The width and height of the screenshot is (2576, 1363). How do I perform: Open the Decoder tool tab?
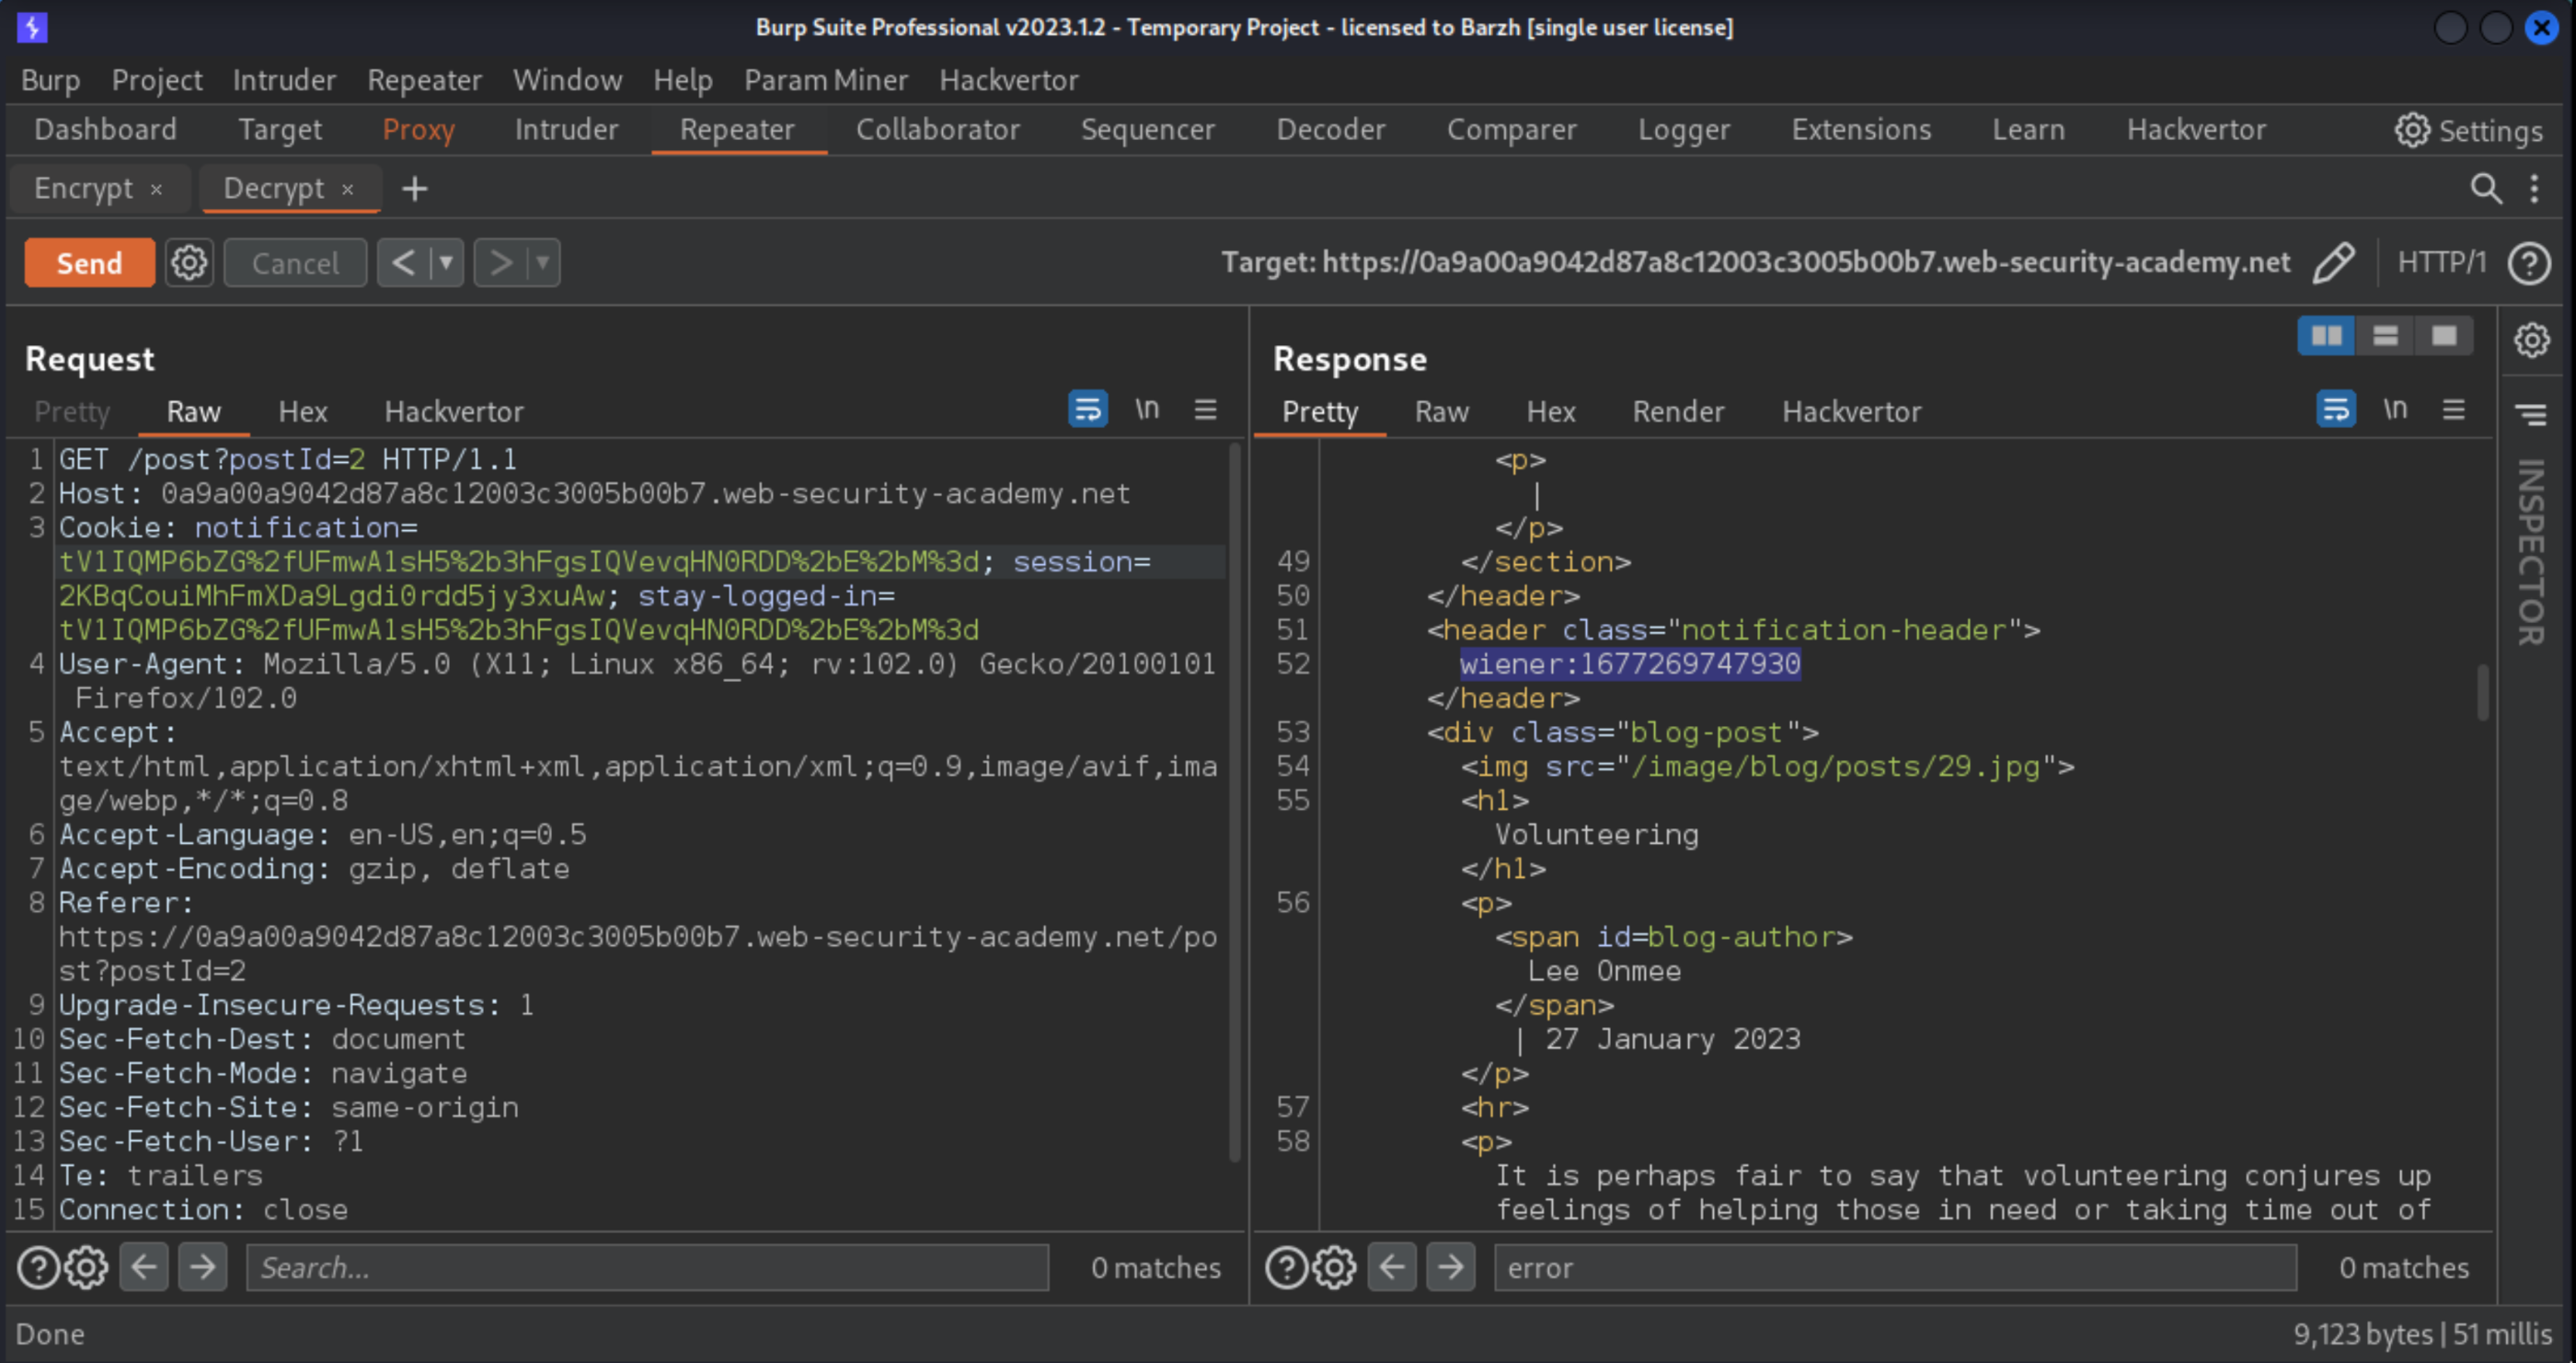[1330, 129]
